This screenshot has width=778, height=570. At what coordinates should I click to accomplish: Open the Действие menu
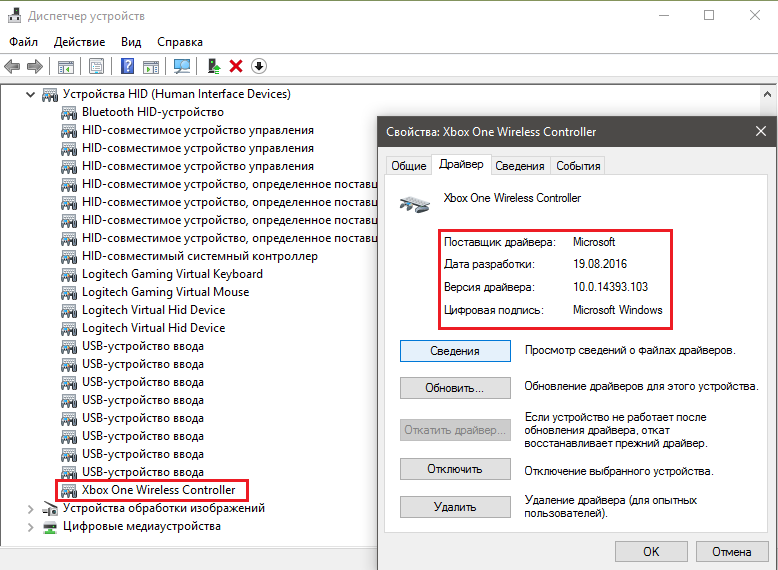79,42
